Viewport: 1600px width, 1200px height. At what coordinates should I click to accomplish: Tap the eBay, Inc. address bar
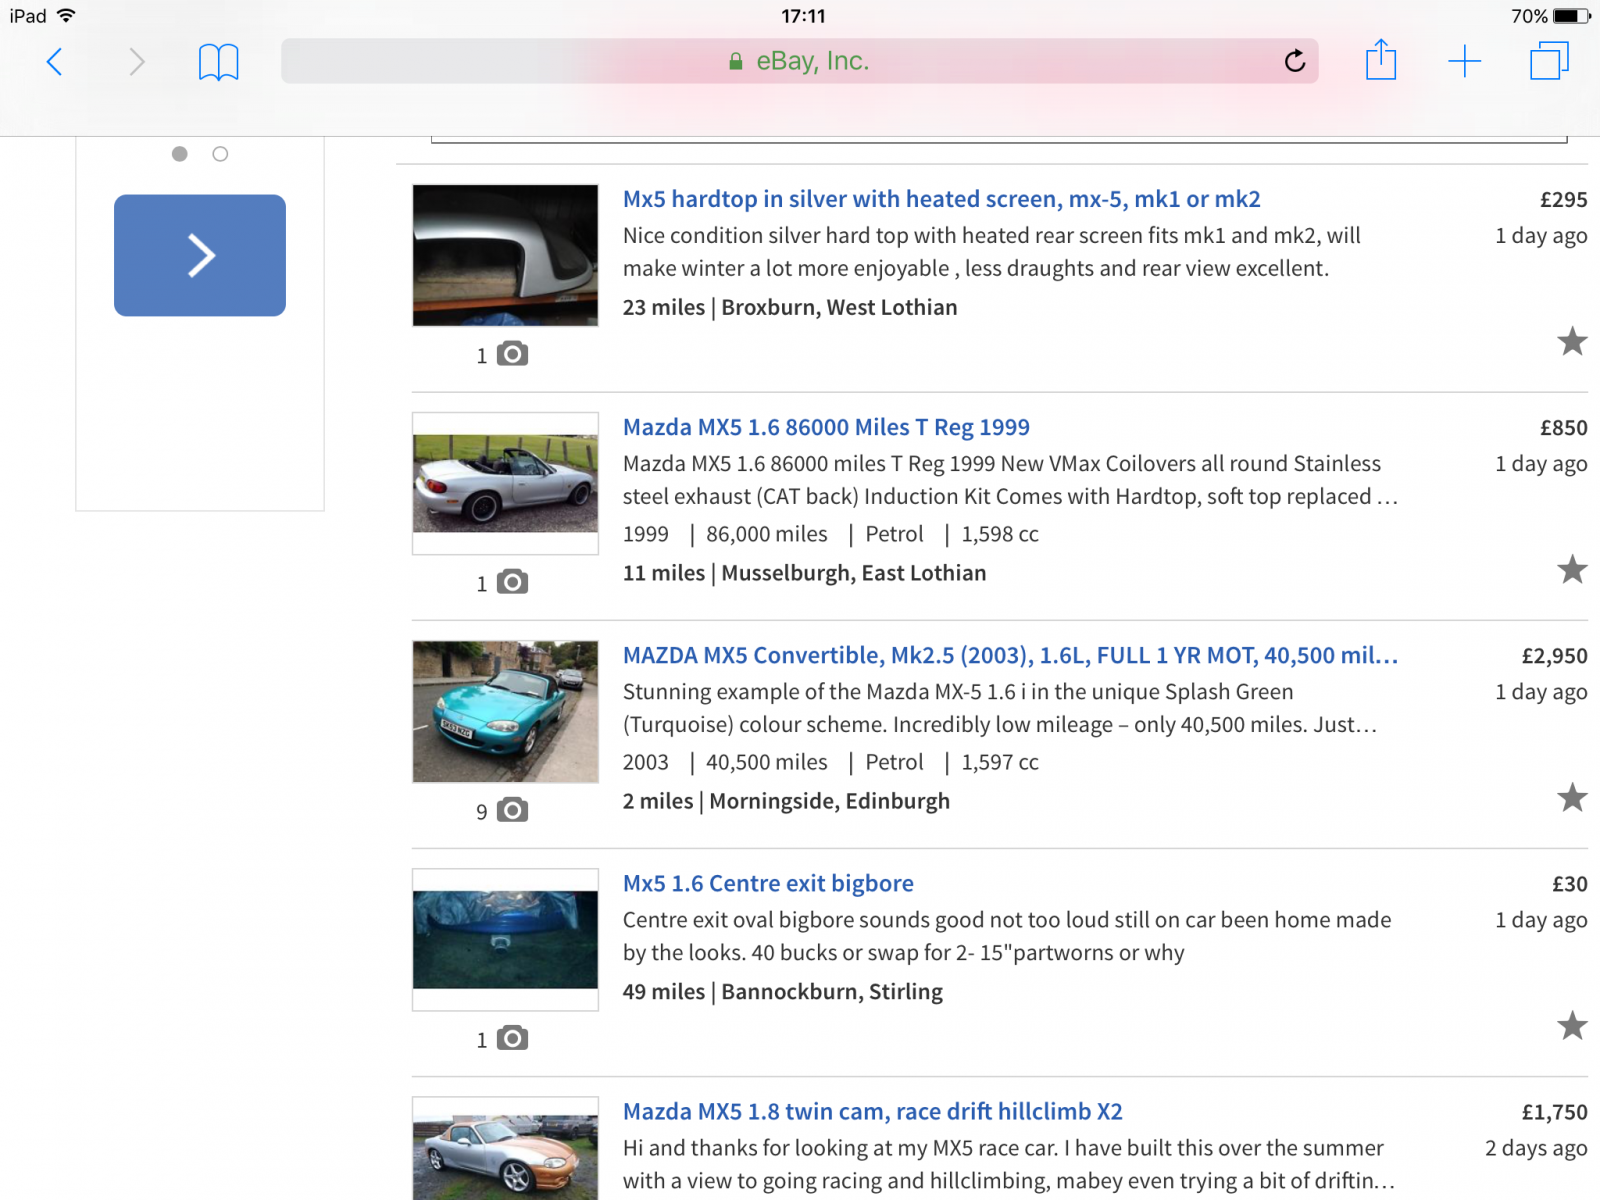click(799, 61)
